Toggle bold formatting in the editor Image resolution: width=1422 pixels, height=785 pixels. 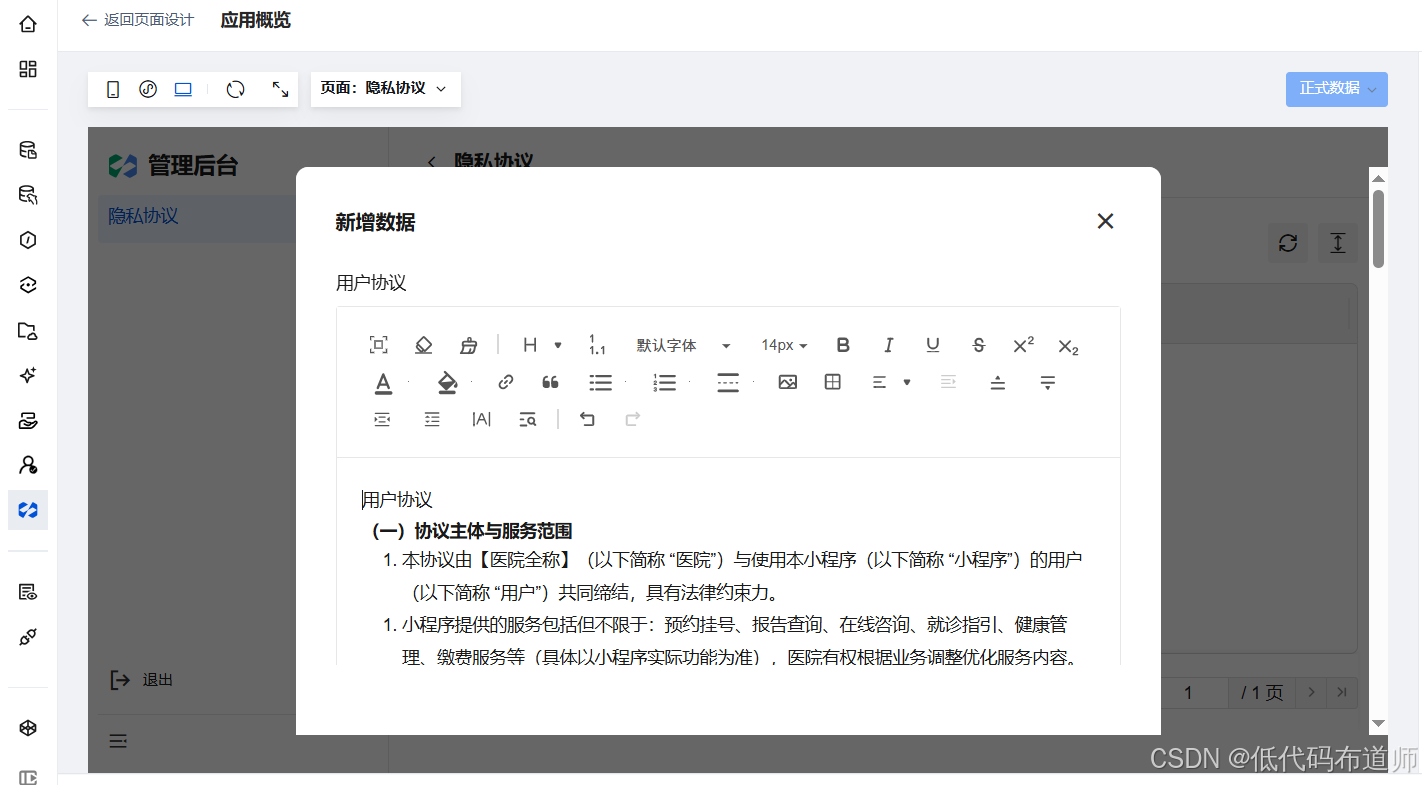(843, 345)
